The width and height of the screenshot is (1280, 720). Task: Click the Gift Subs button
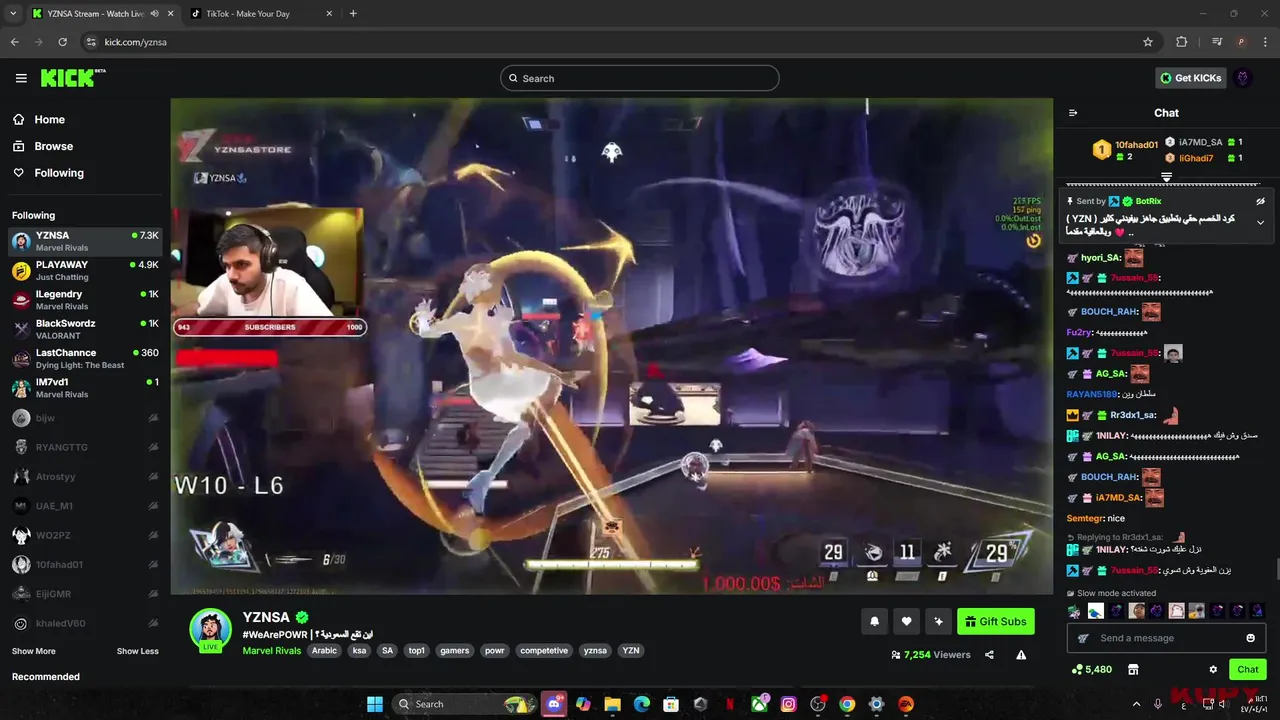(x=995, y=621)
